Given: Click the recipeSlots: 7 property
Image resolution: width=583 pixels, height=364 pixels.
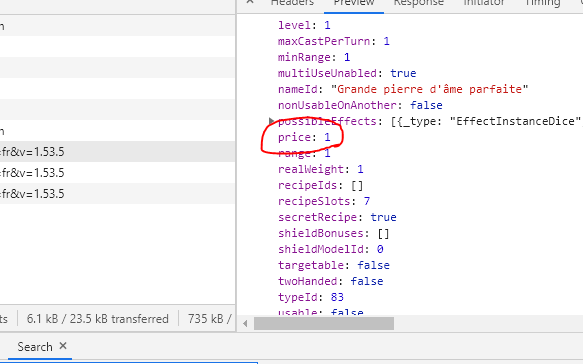Looking at the screenshot, I should 324,201.
